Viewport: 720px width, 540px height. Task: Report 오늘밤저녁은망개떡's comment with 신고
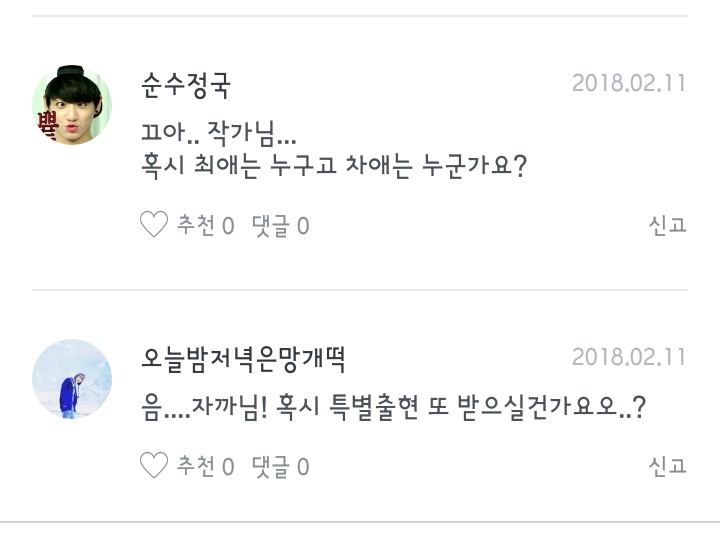pos(667,466)
